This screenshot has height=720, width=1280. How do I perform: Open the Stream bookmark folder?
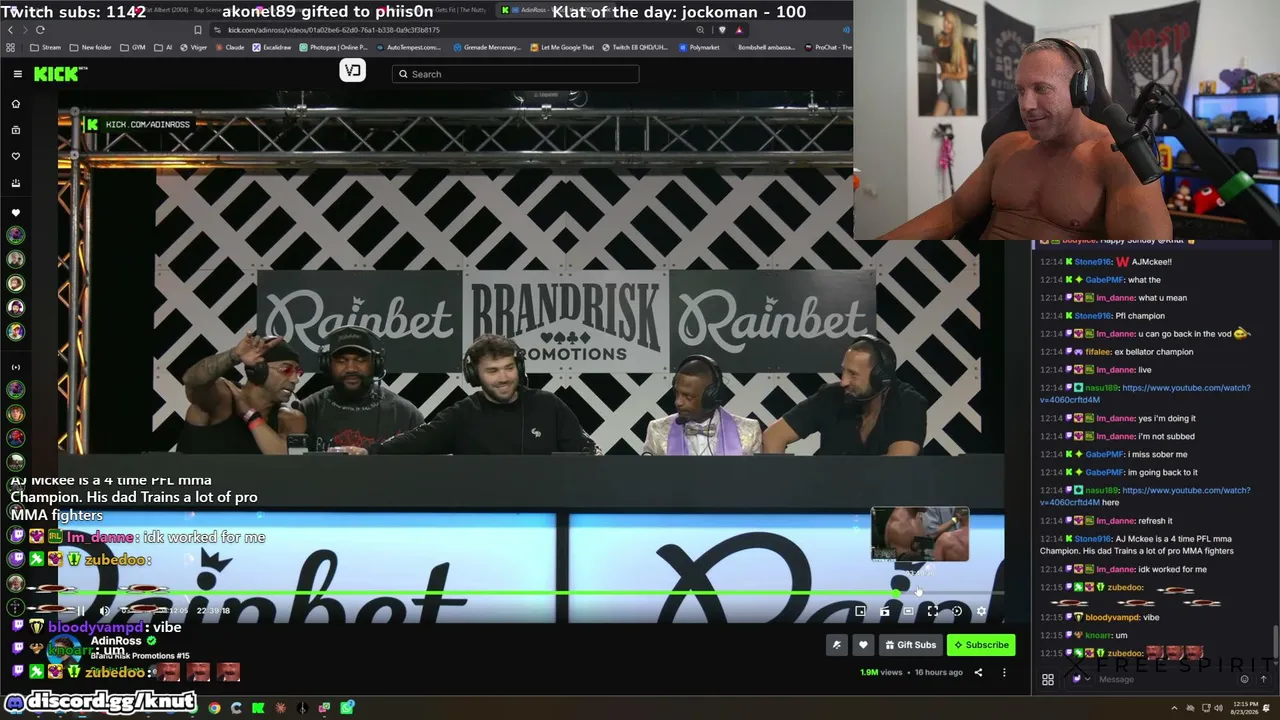(x=45, y=47)
